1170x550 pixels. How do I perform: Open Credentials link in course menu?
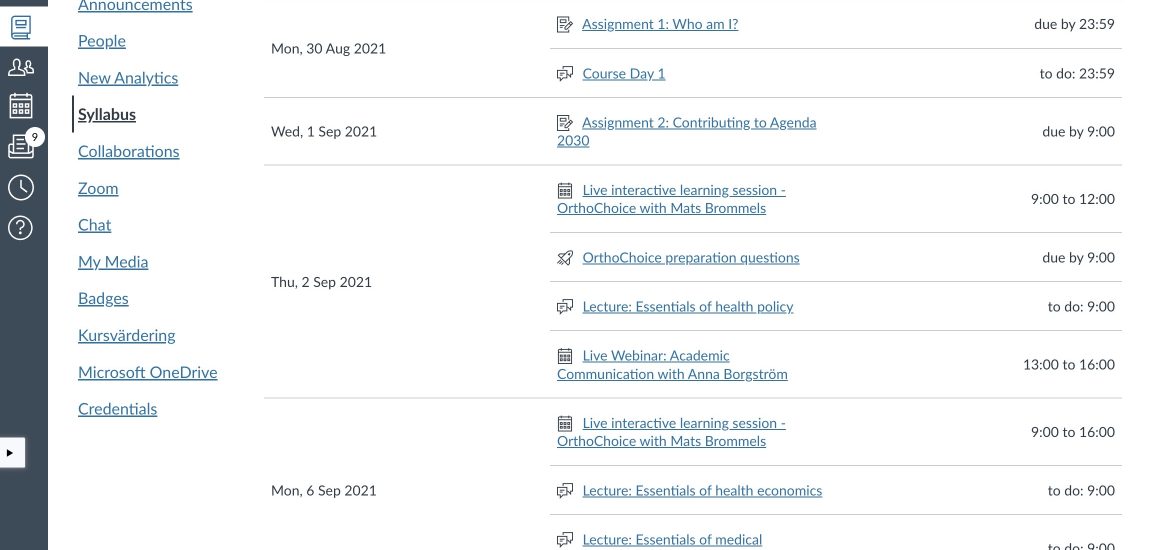(117, 409)
